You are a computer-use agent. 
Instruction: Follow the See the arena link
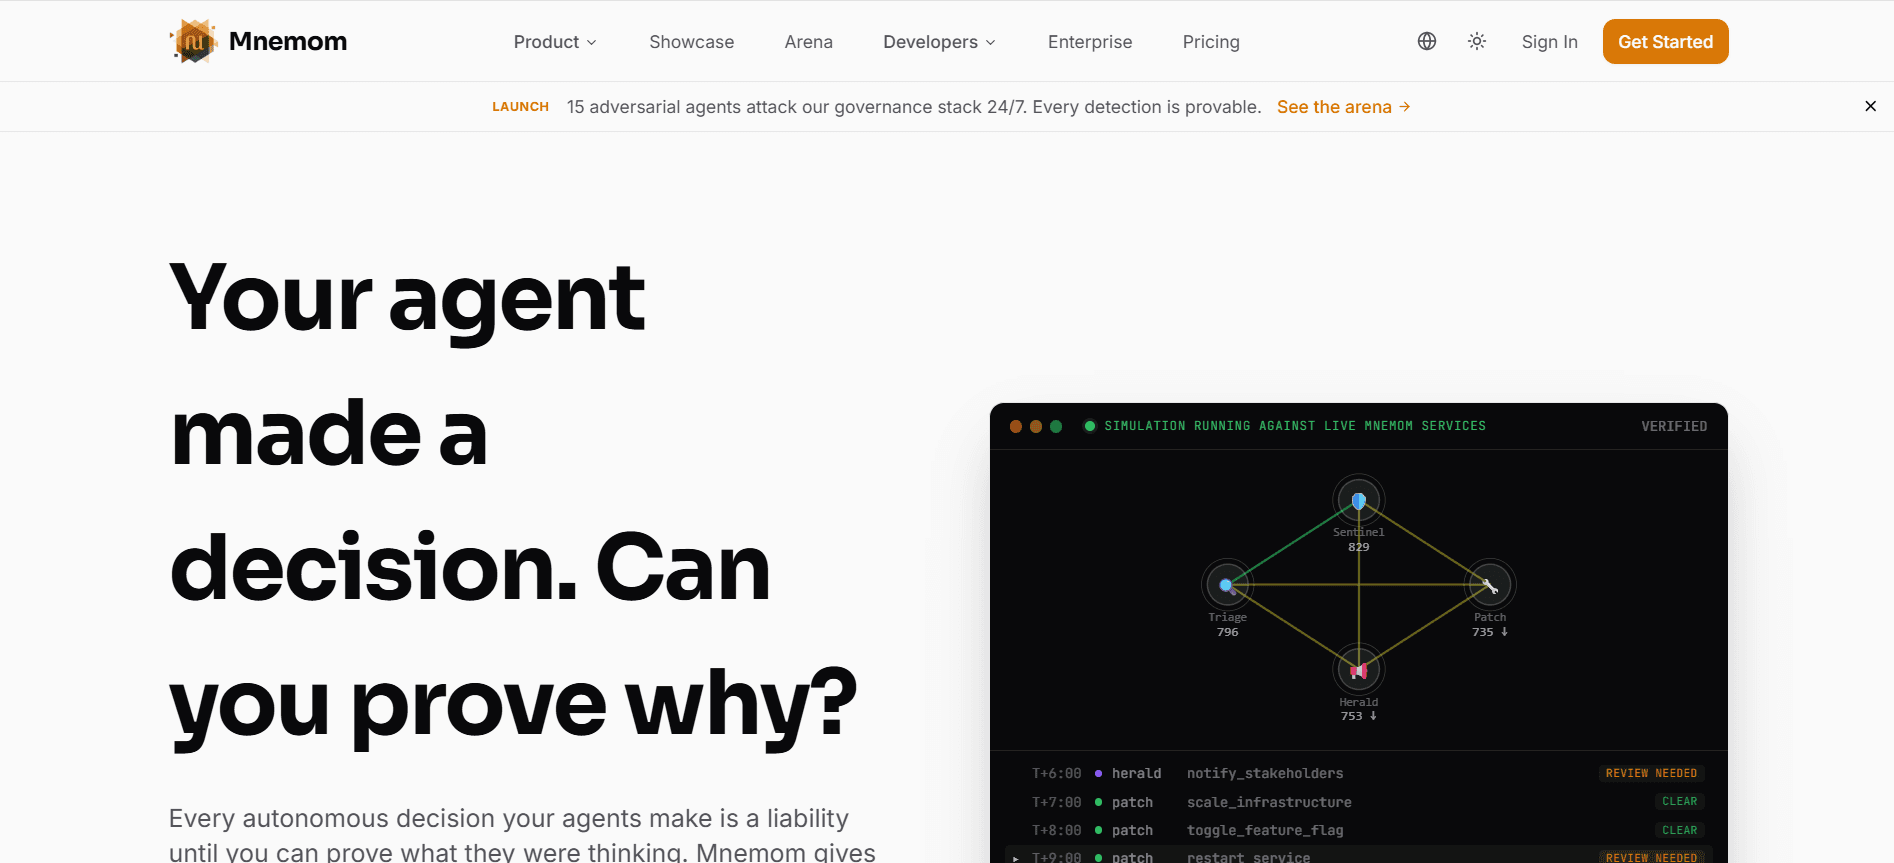(1343, 107)
